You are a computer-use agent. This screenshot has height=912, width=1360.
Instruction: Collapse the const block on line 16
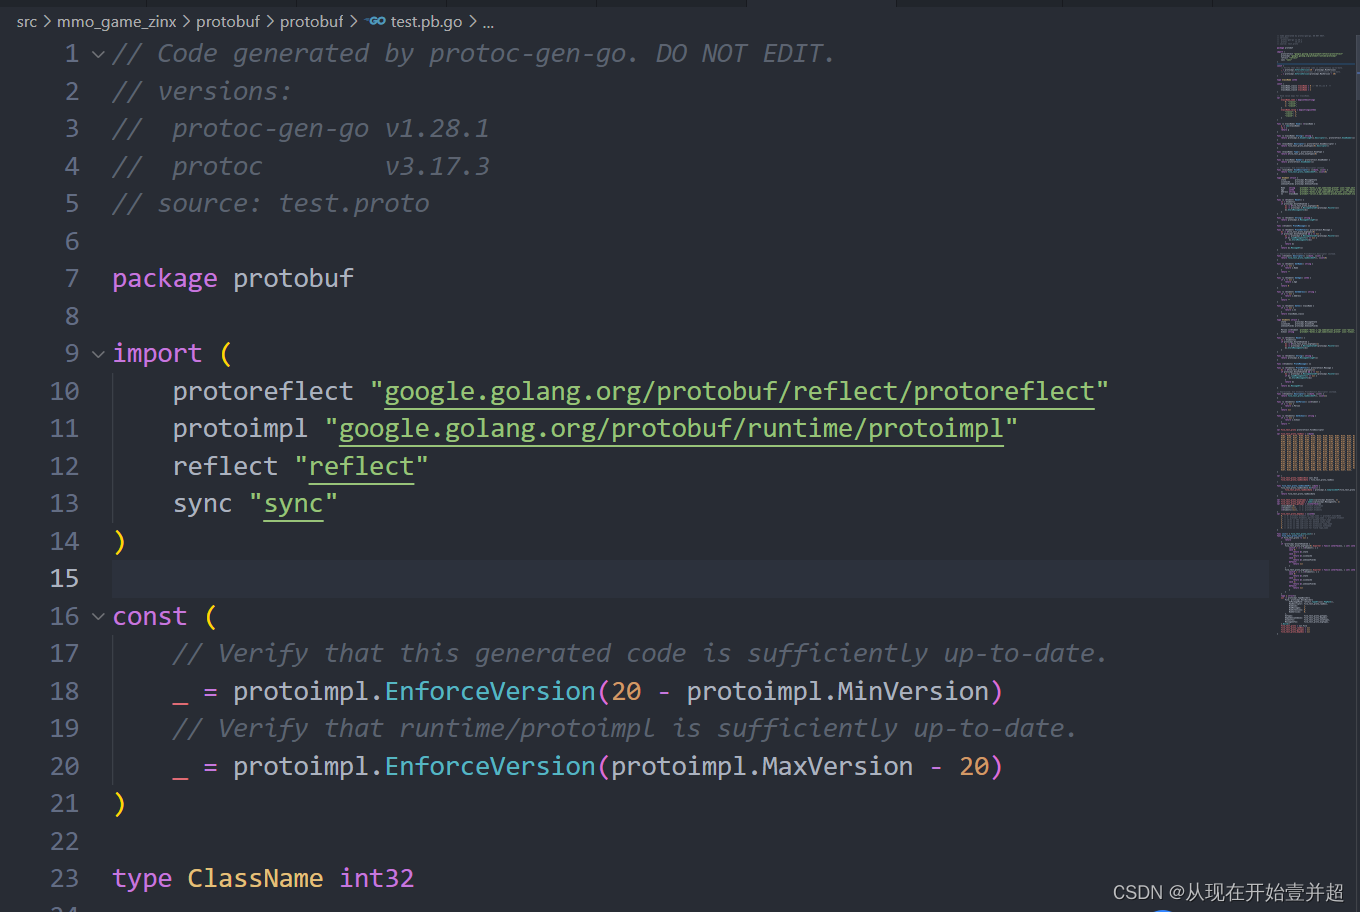point(97,616)
